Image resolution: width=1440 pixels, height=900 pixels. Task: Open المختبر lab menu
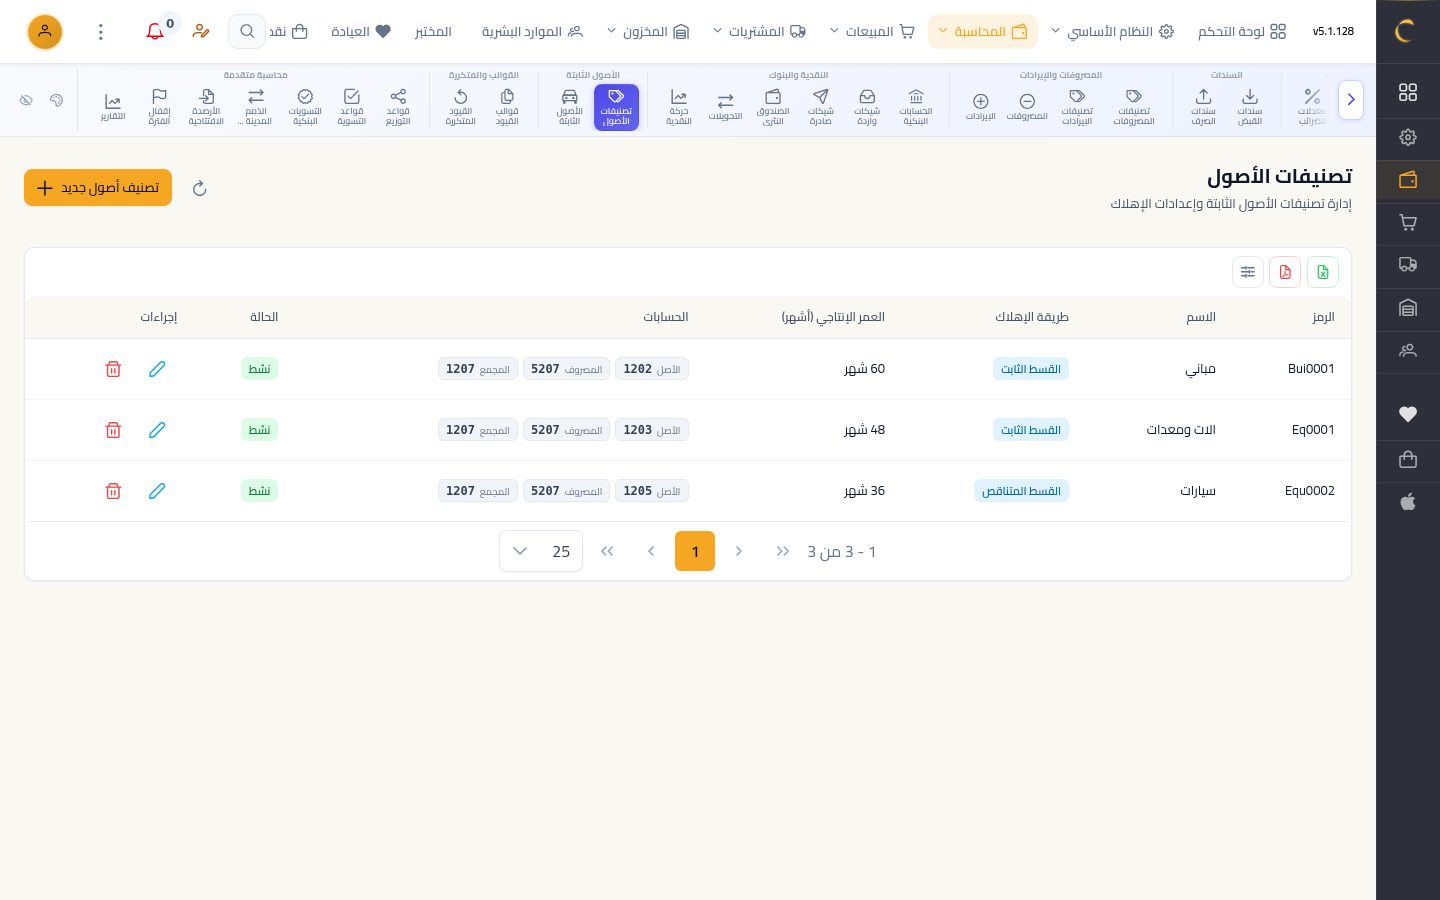[433, 32]
